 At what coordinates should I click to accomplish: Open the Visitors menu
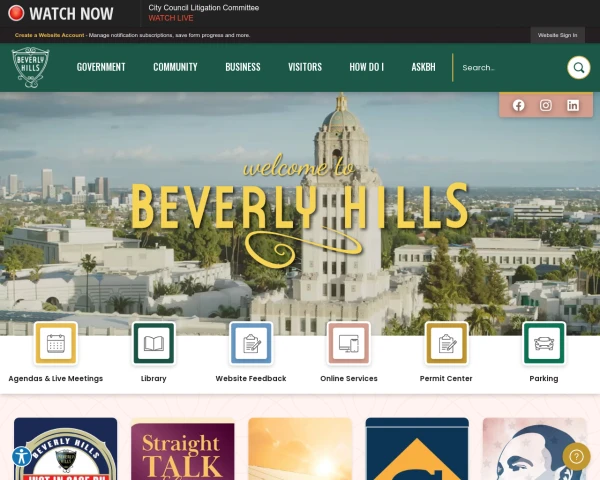pyautogui.click(x=305, y=67)
